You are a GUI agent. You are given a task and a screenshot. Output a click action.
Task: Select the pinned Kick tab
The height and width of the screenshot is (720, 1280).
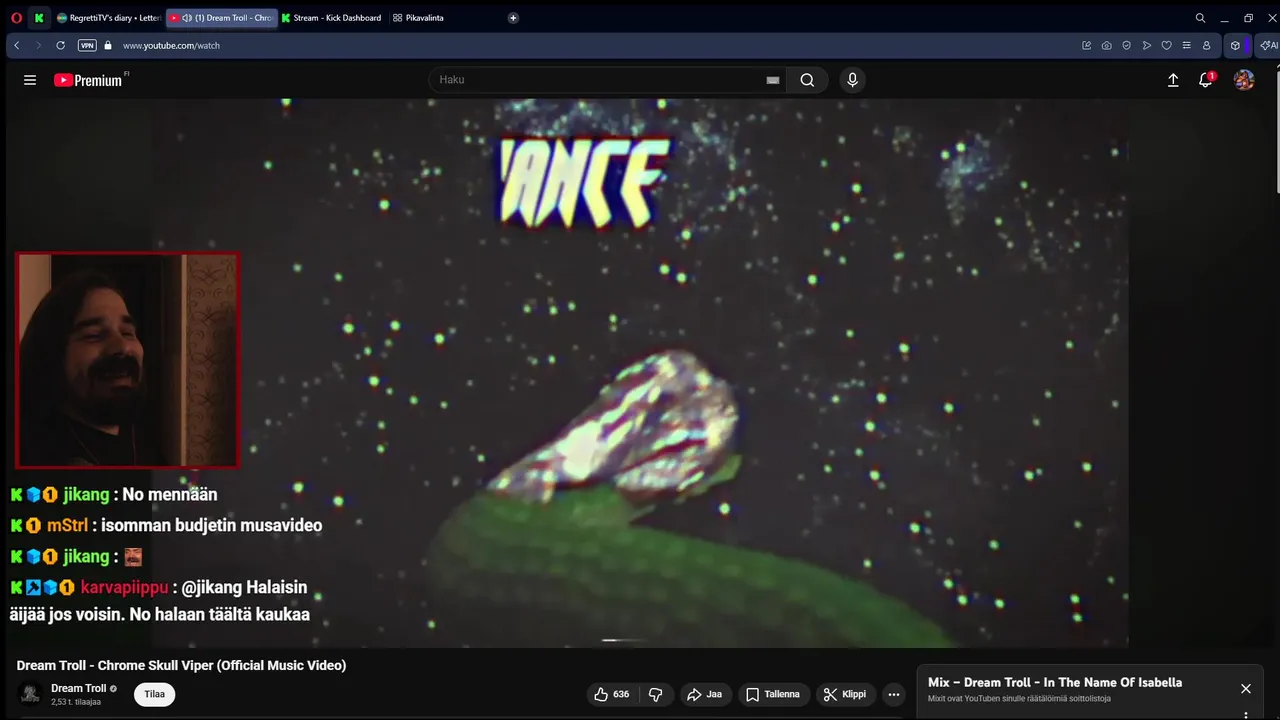click(39, 18)
